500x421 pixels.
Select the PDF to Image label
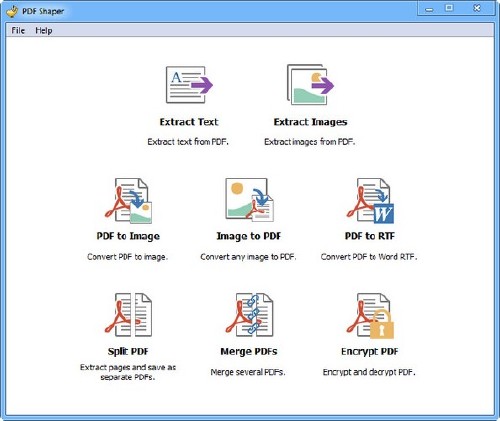coord(128,236)
